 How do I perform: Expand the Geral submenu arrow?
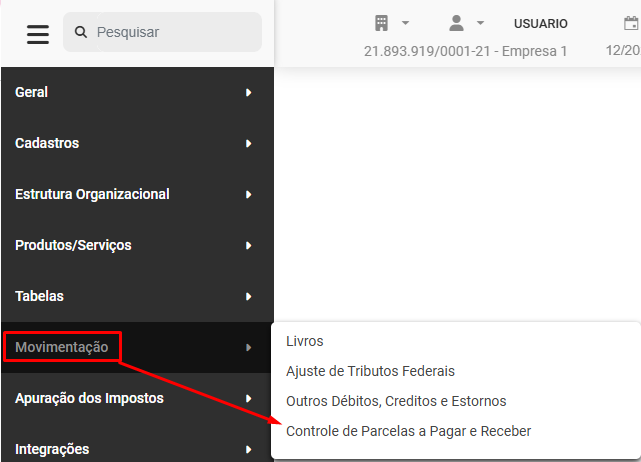pos(248,93)
